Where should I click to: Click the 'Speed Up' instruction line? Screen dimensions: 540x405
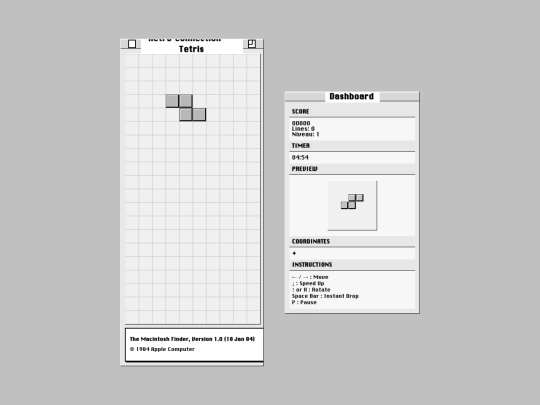(x=308, y=283)
